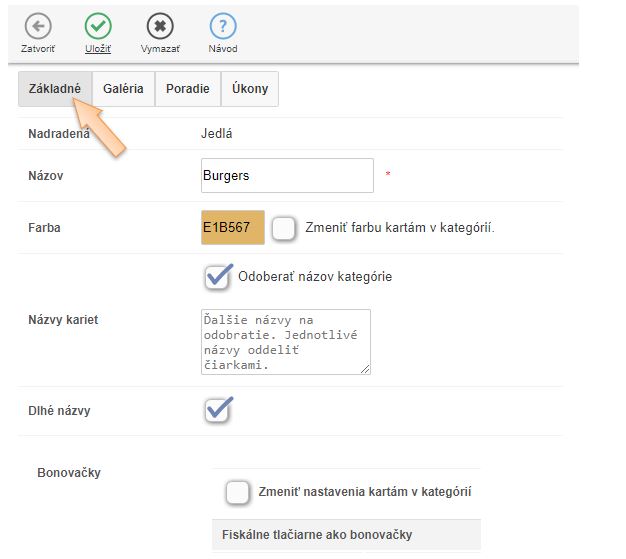Click the Zatvoriť text label
626x559 pixels.
[38, 49]
